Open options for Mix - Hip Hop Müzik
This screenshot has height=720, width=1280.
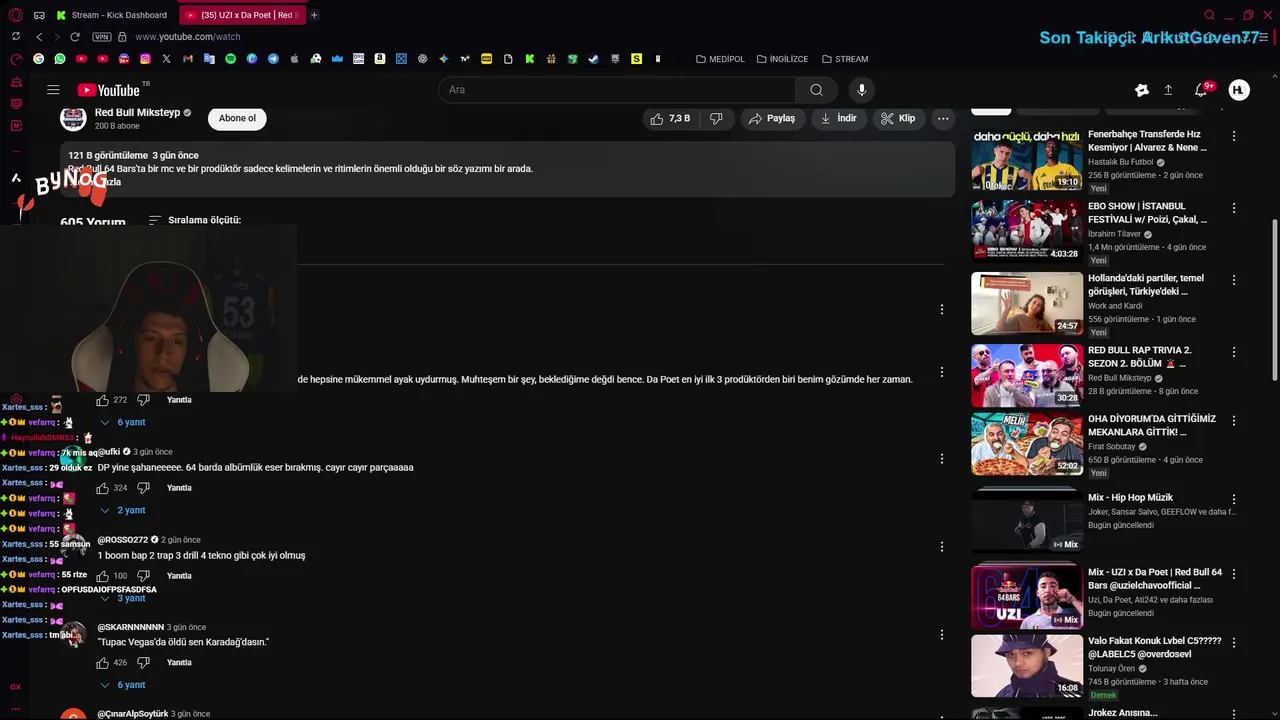coord(1234,499)
